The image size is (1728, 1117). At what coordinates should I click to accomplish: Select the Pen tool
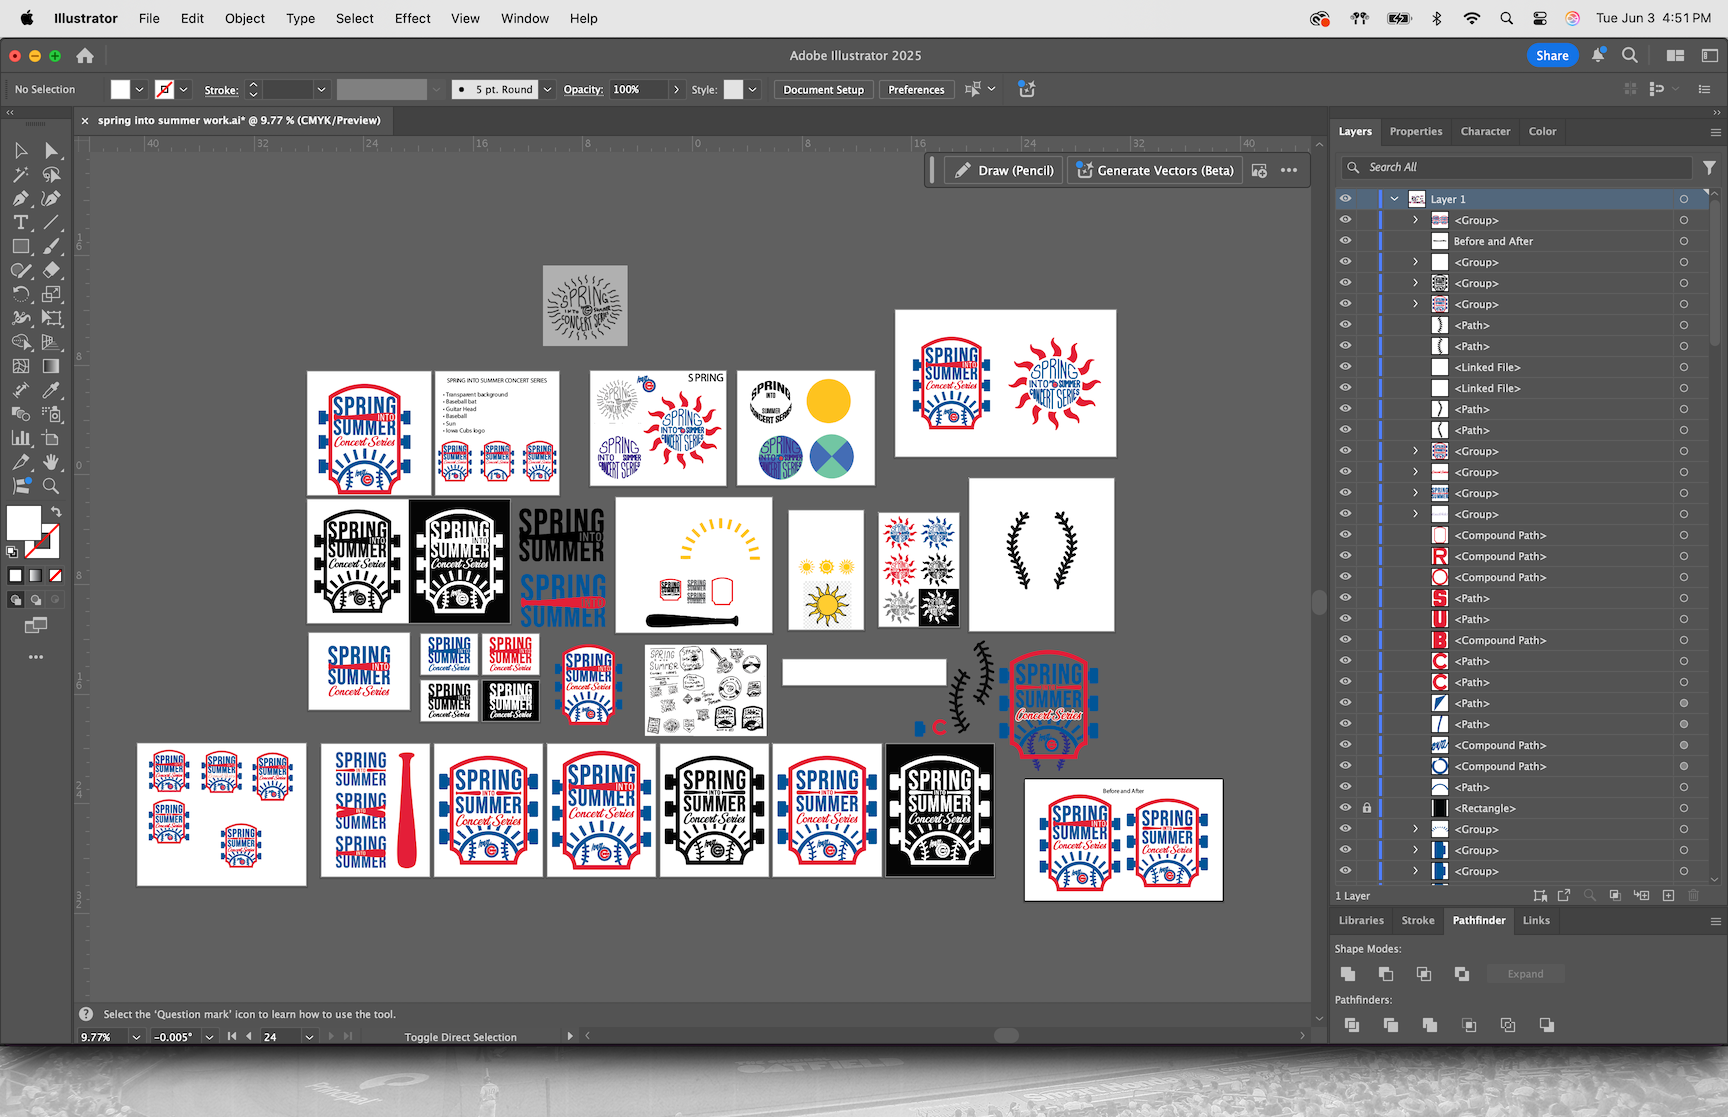[x=20, y=199]
